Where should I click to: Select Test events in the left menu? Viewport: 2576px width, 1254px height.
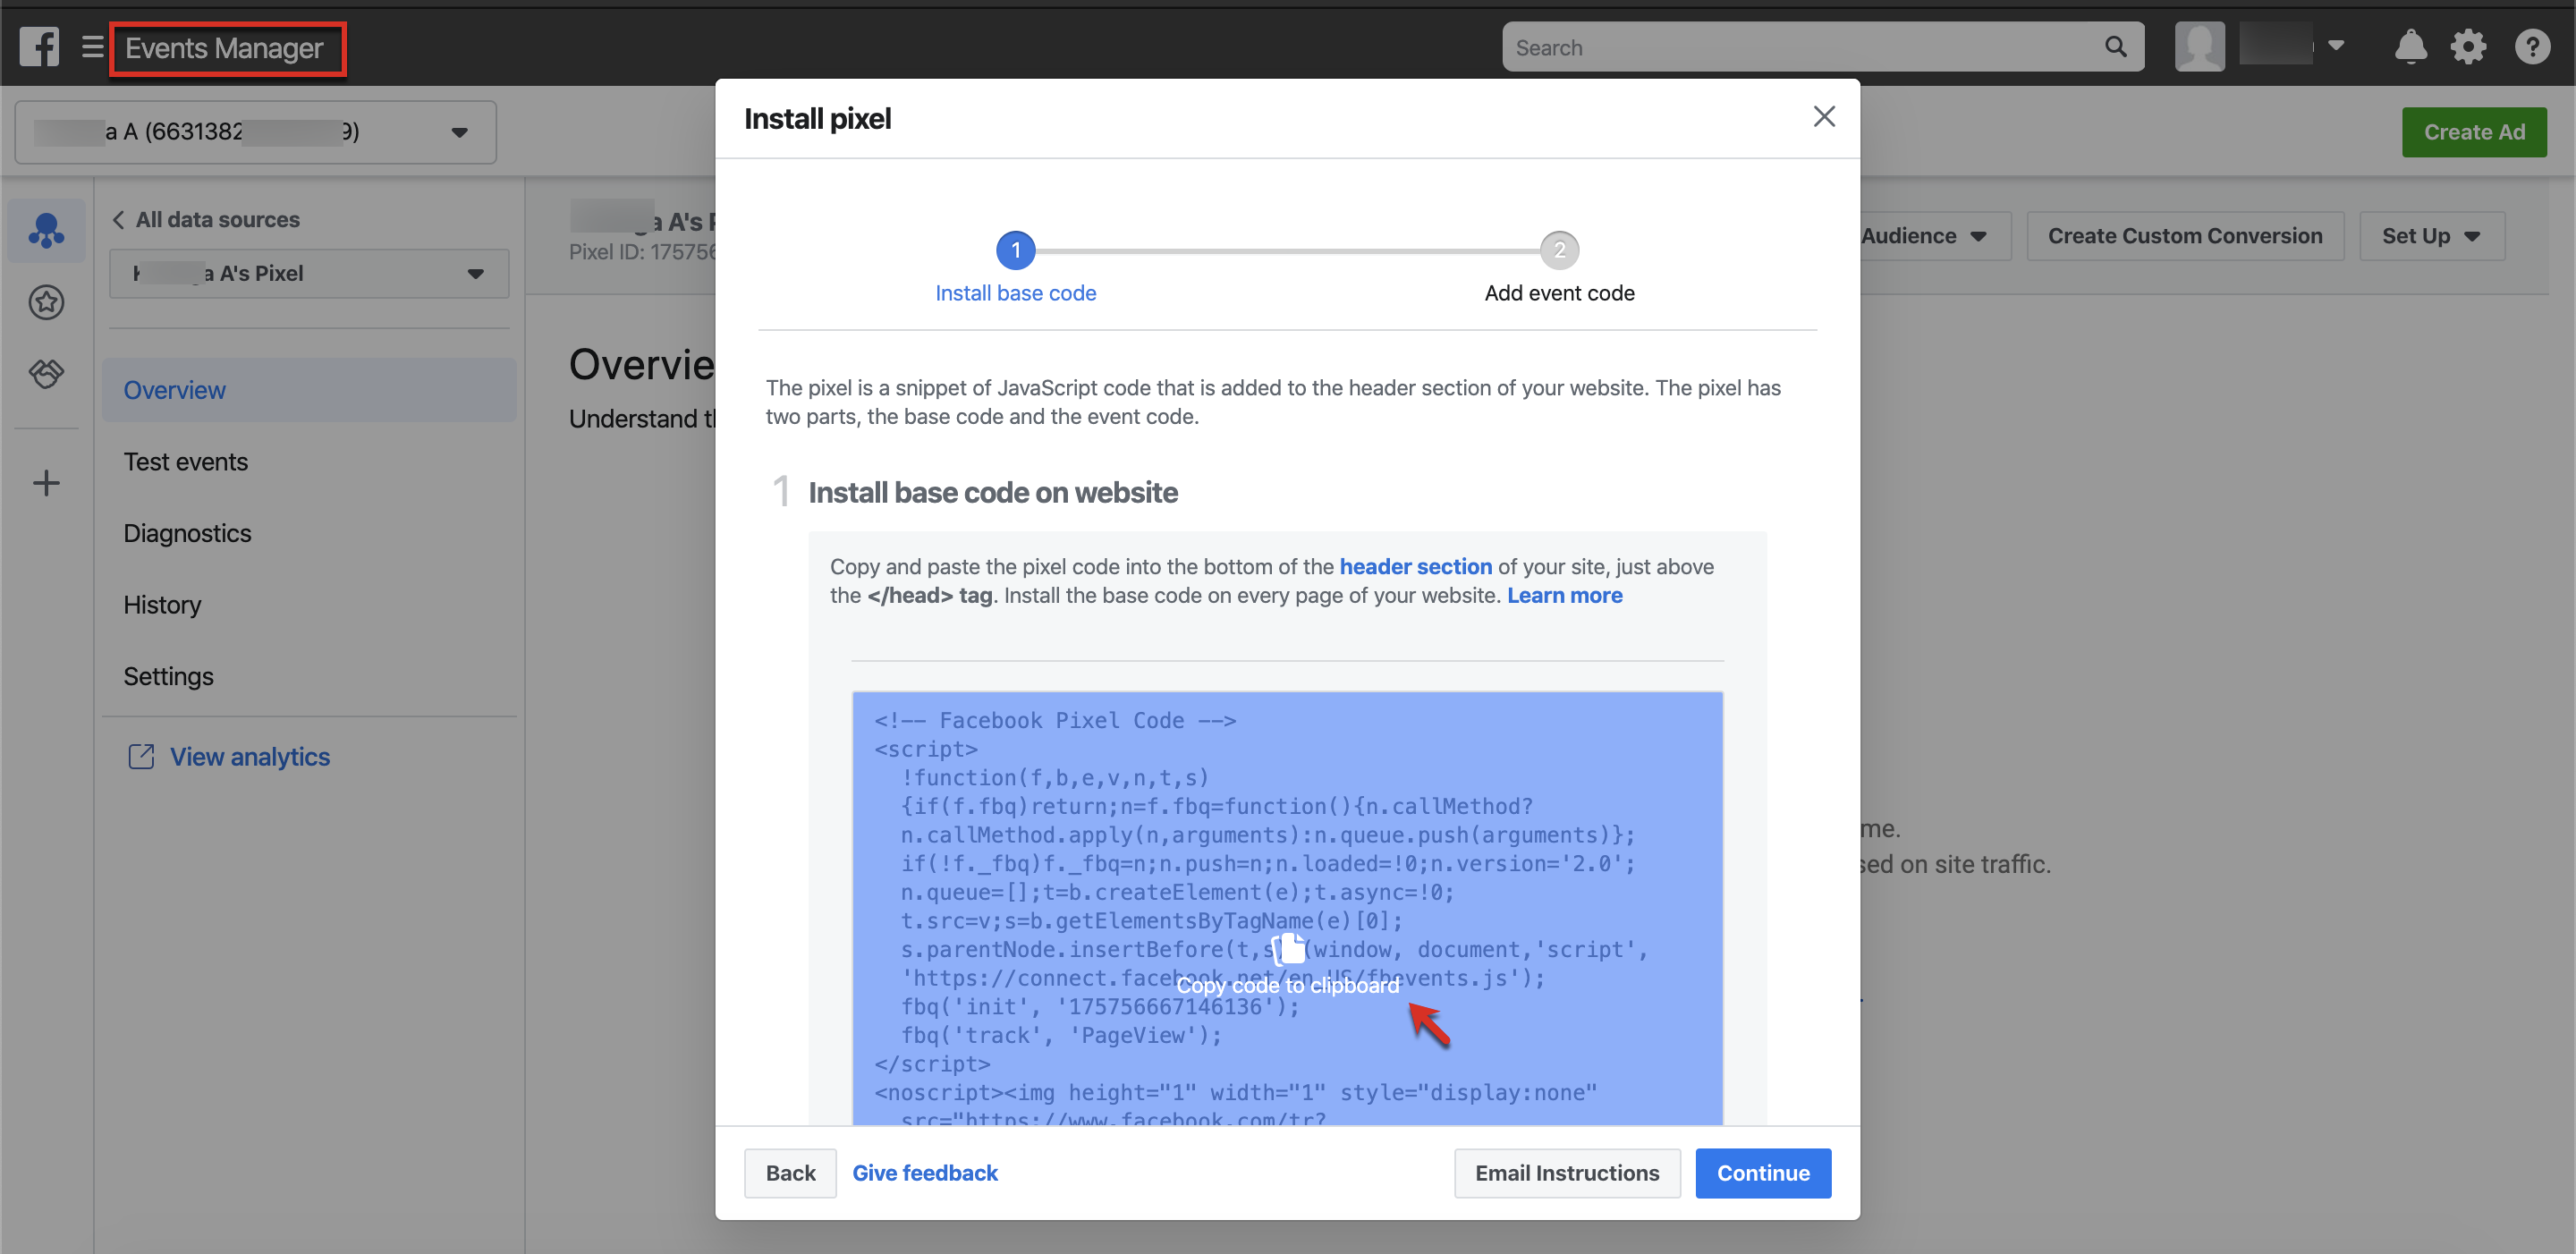click(185, 462)
